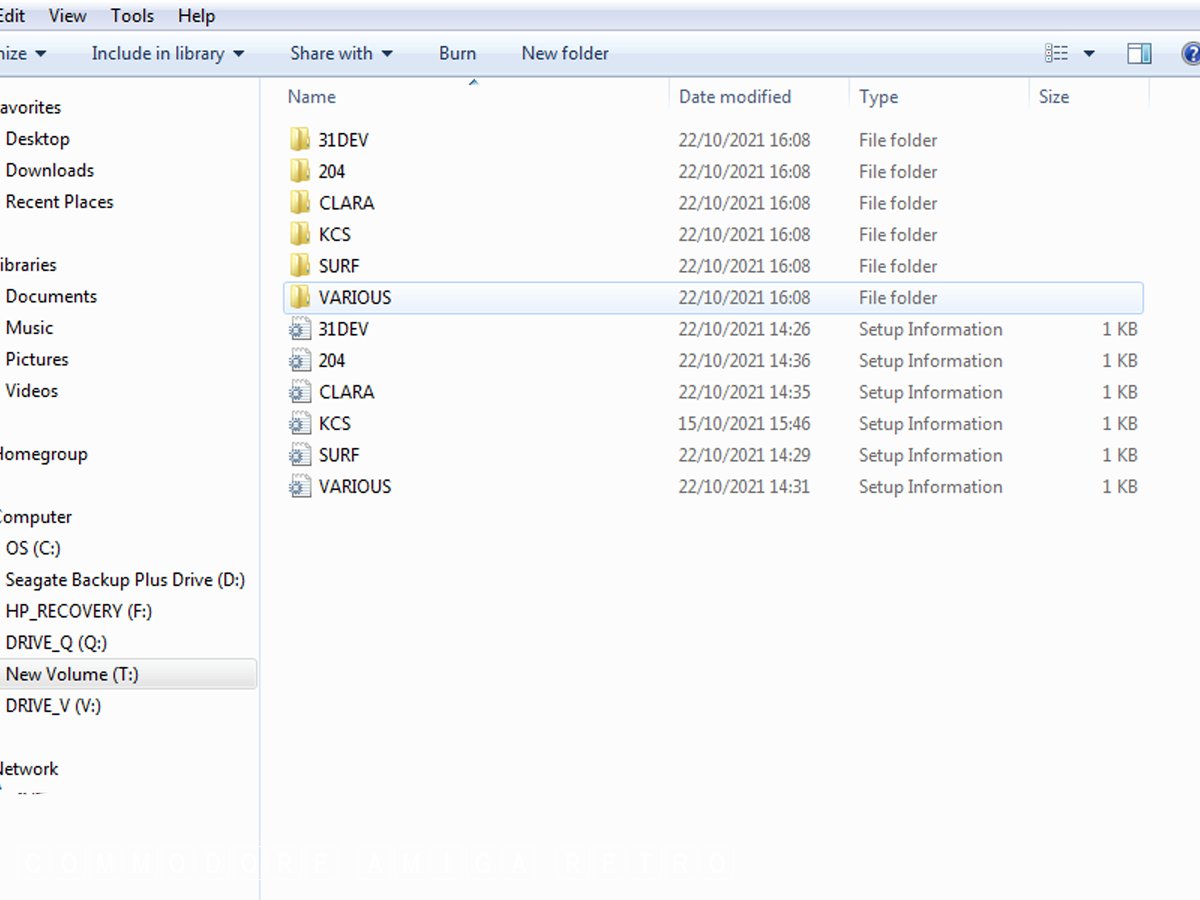Open the Help icon in toolbar
The image size is (1200, 900).
[1190, 54]
